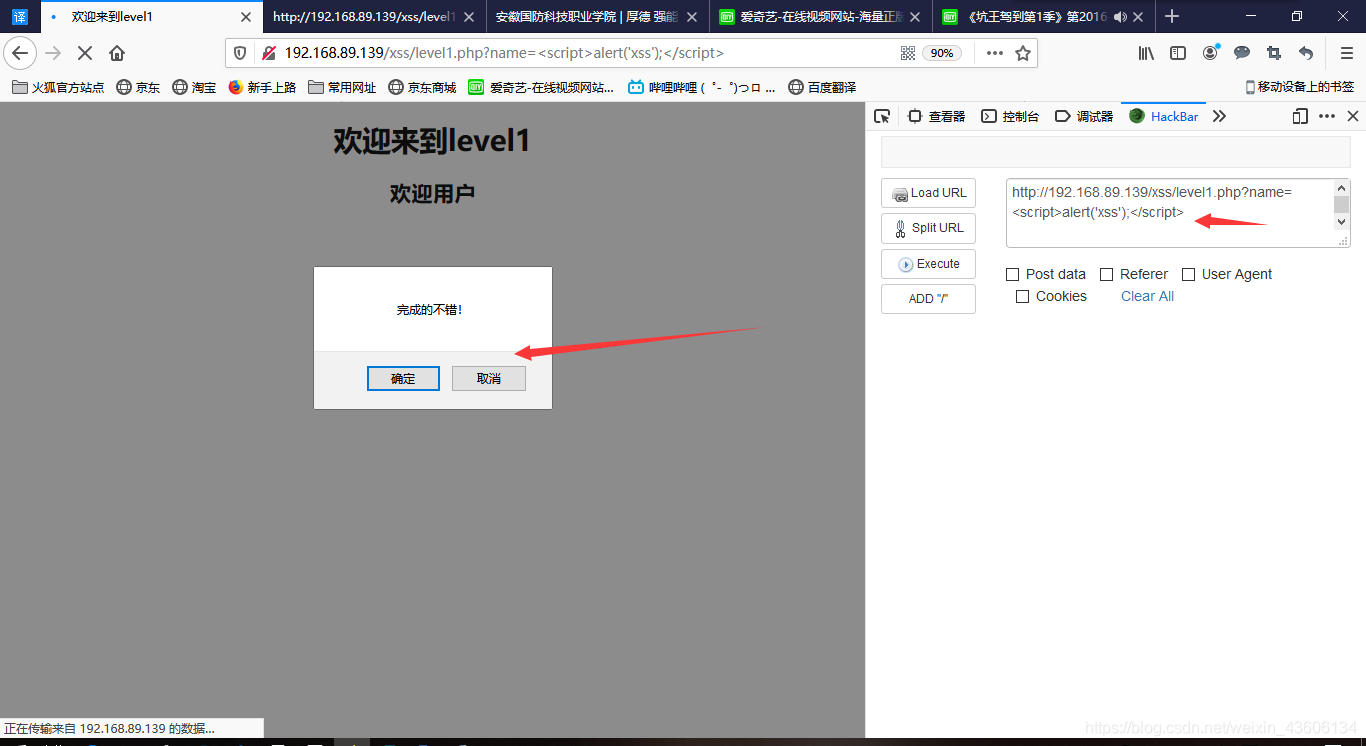The width and height of the screenshot is (1366, 746).
Task: Open 移动设备上的书签 mobile bookmarks
Action: pos(1299,87)
